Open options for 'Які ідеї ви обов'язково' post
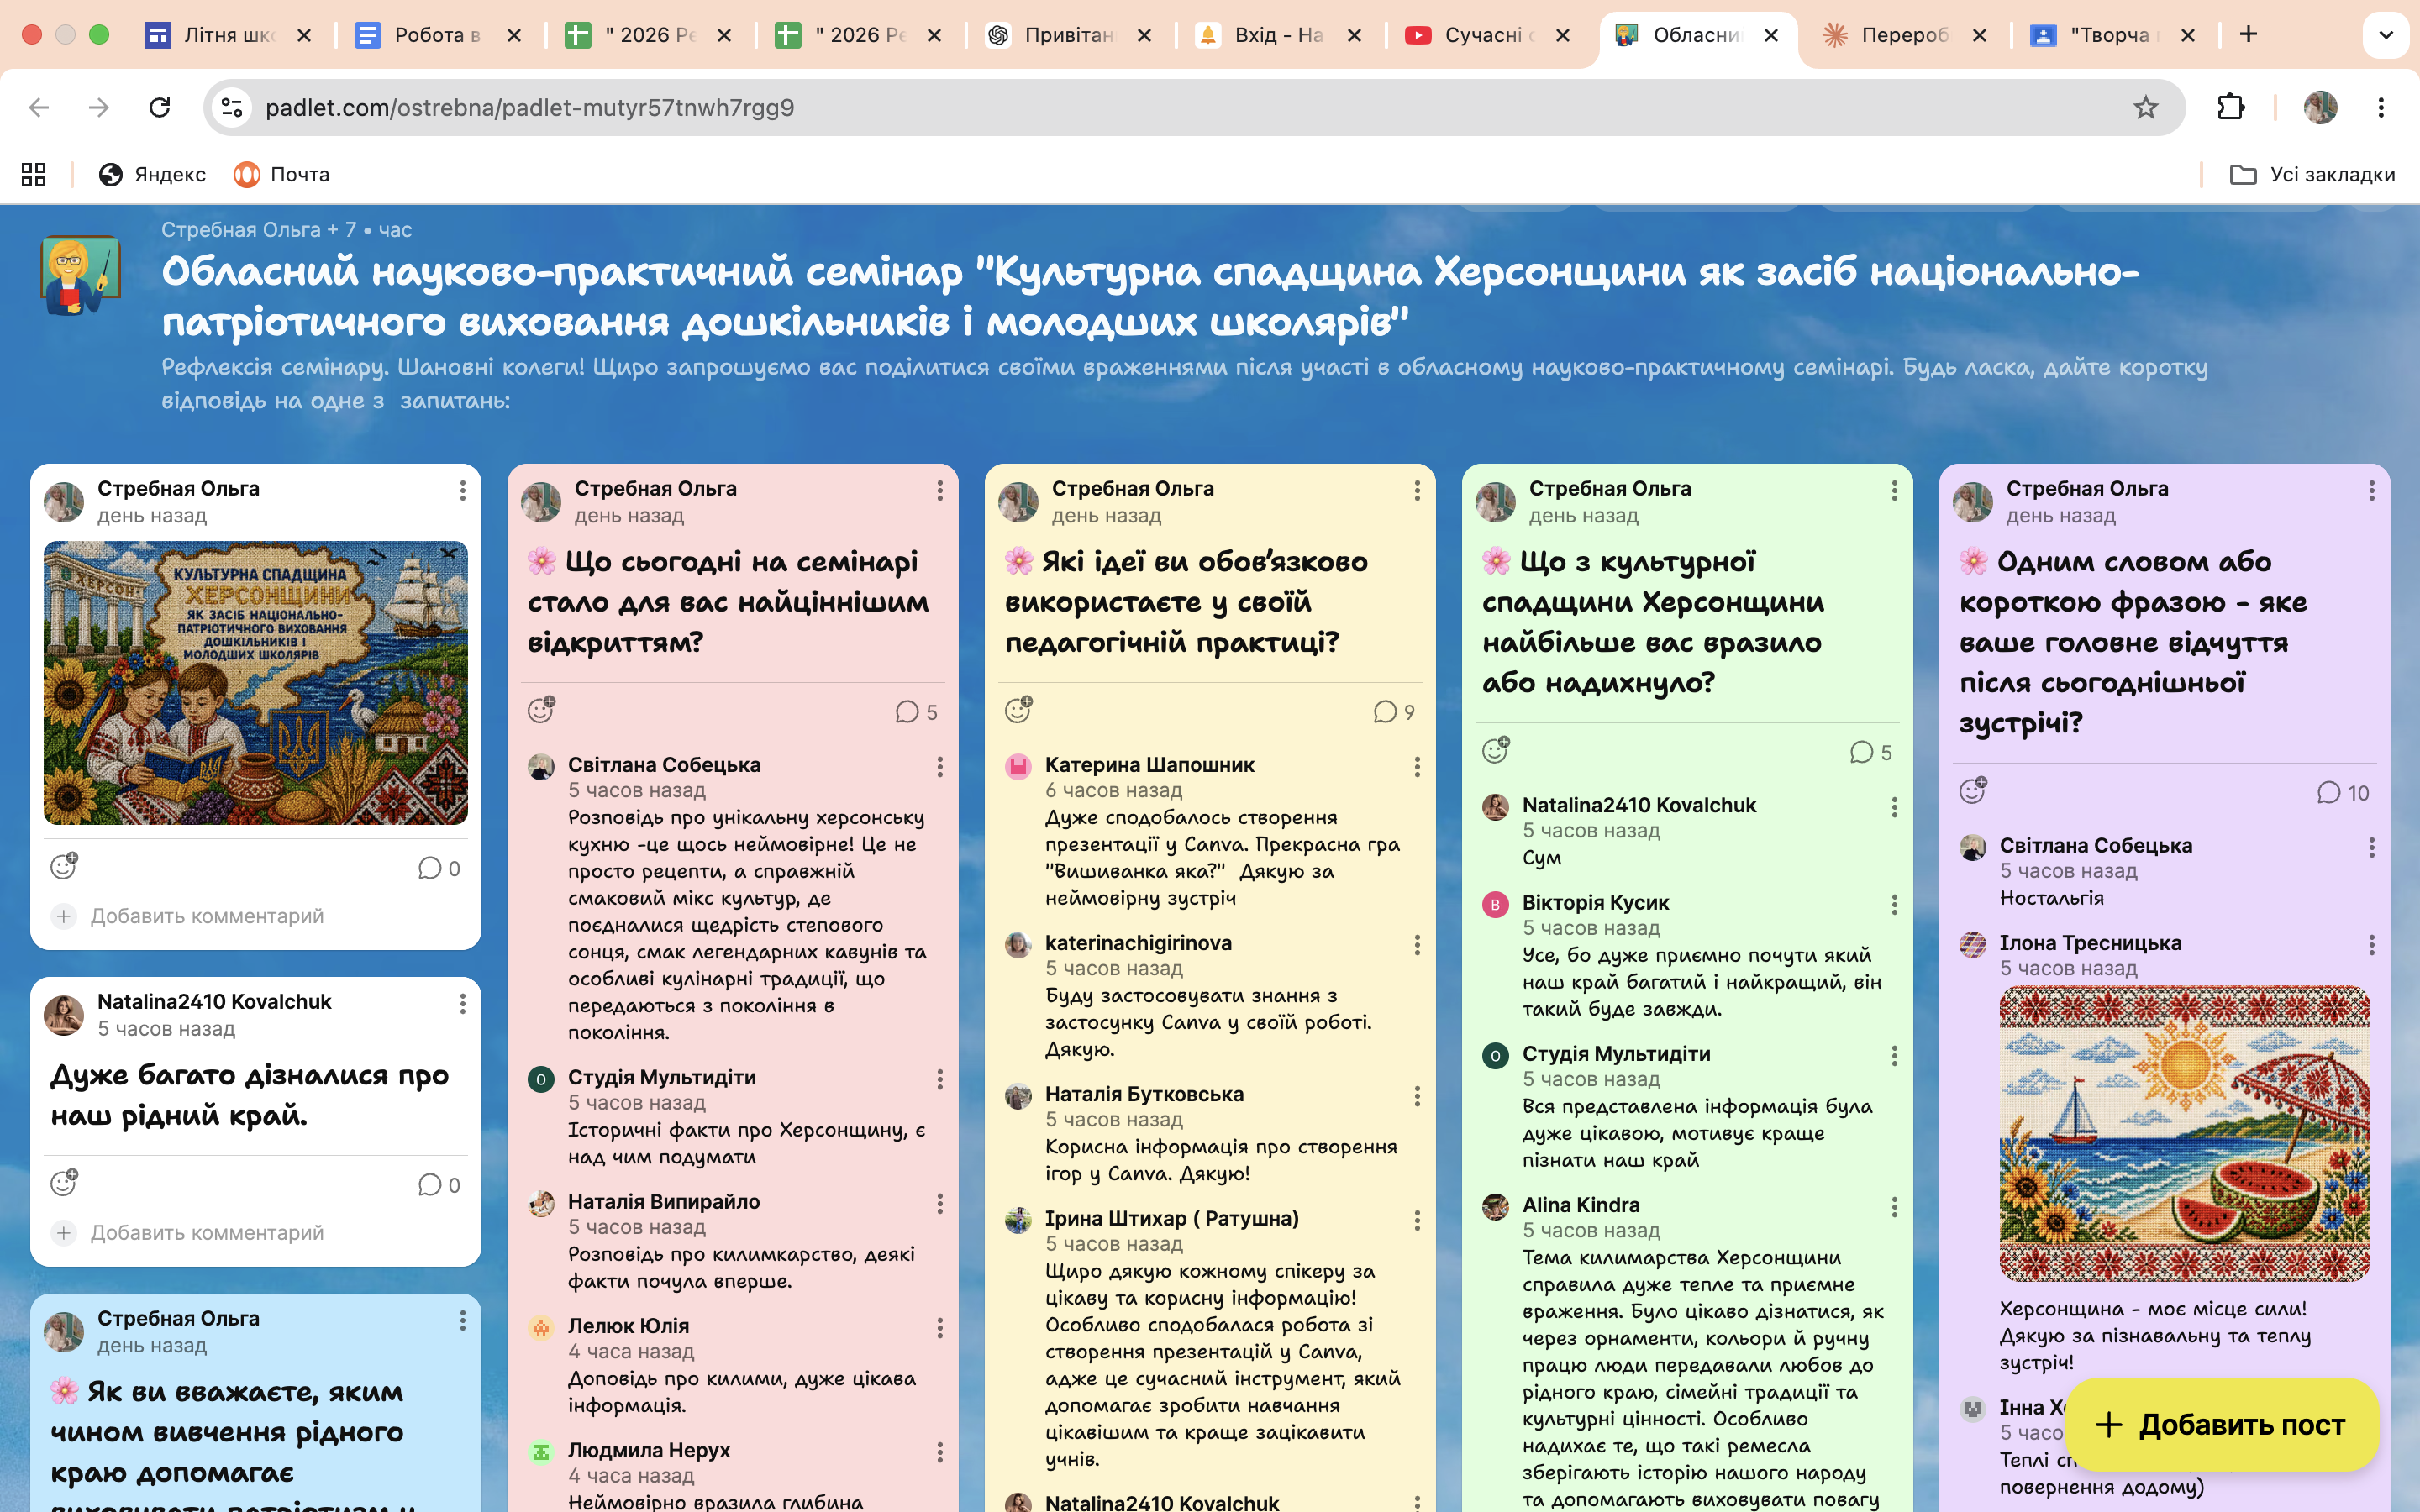 (x=1417, y=490)
